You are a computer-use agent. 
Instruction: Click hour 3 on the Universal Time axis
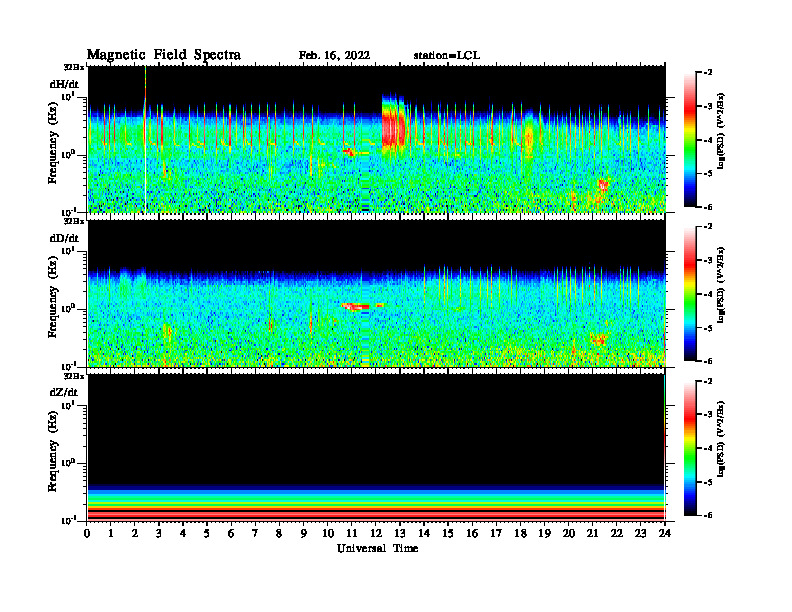click(159, 533)
